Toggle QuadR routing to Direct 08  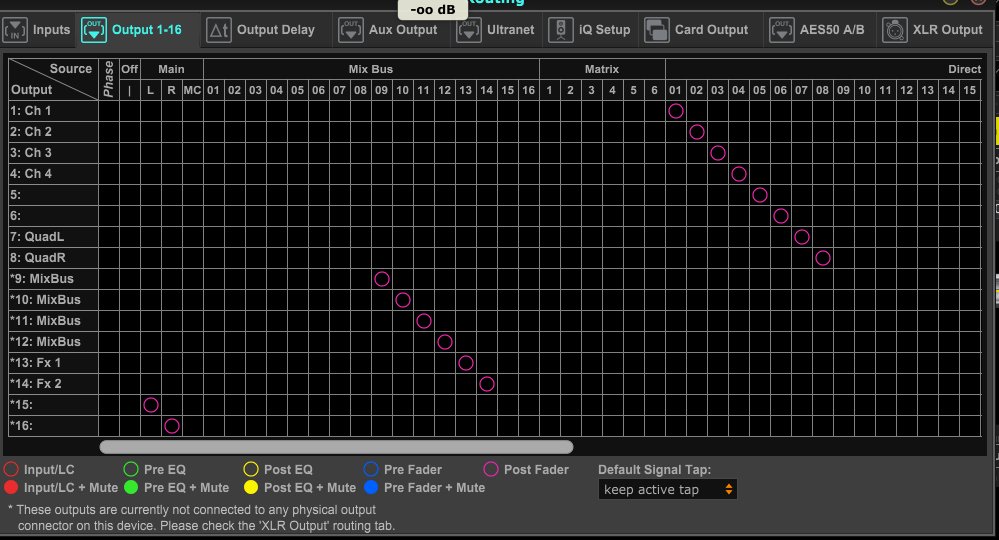(x=823, y=258)
